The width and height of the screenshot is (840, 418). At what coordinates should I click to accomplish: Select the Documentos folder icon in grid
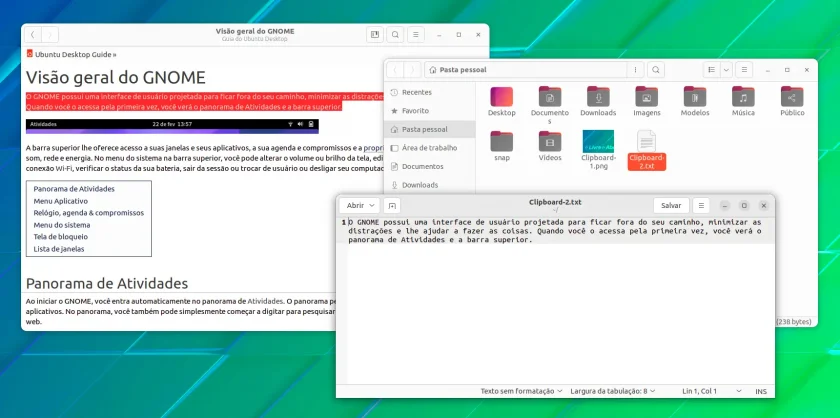point(550,96)
